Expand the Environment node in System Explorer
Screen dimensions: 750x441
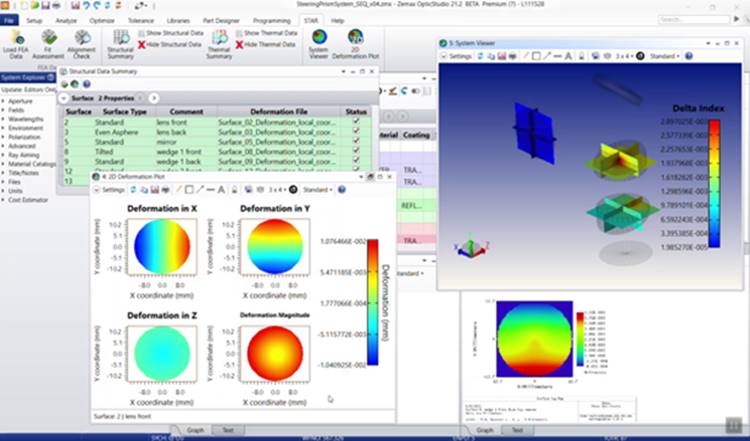click(x=3, y=128)
